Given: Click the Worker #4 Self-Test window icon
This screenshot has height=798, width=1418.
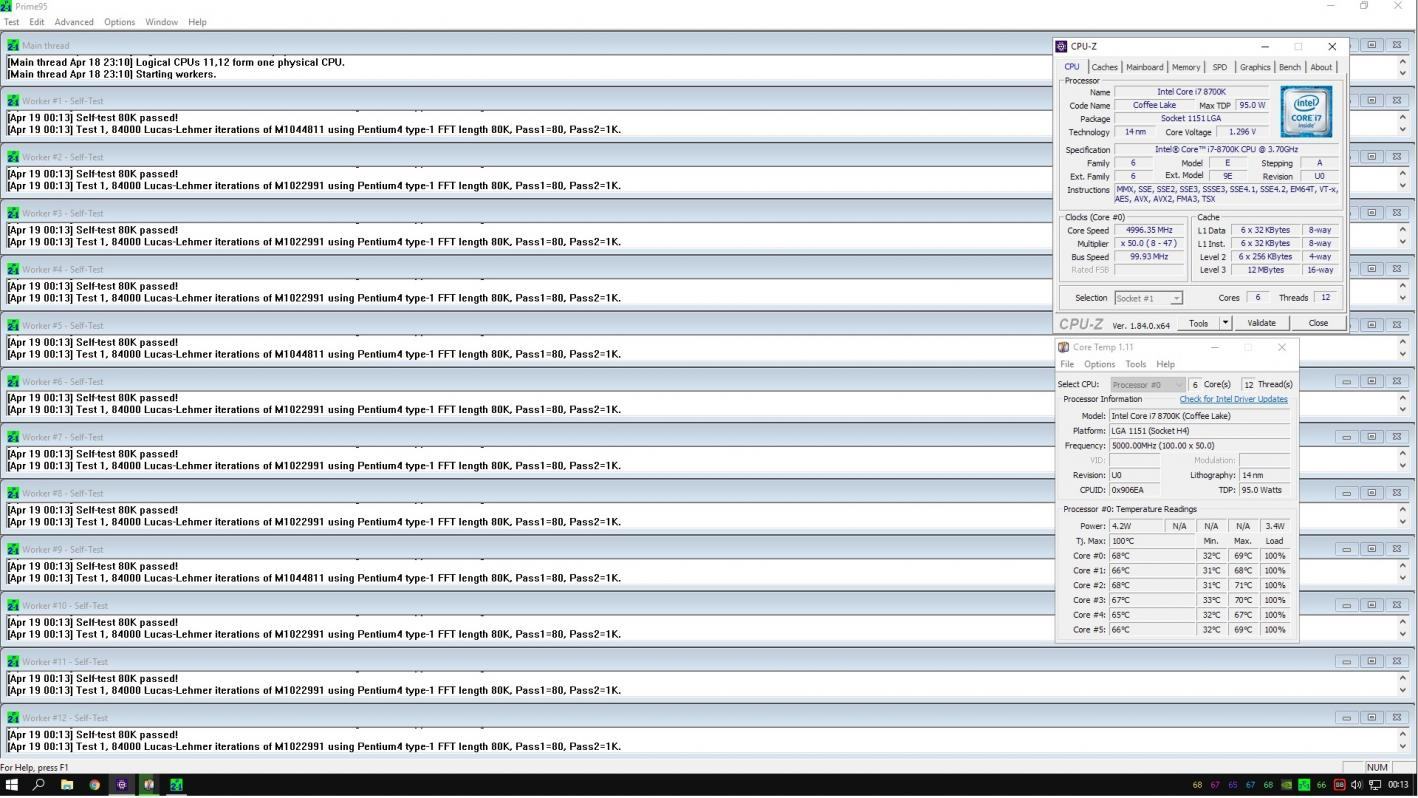Looking at the screenshot, I should point(13,269).
